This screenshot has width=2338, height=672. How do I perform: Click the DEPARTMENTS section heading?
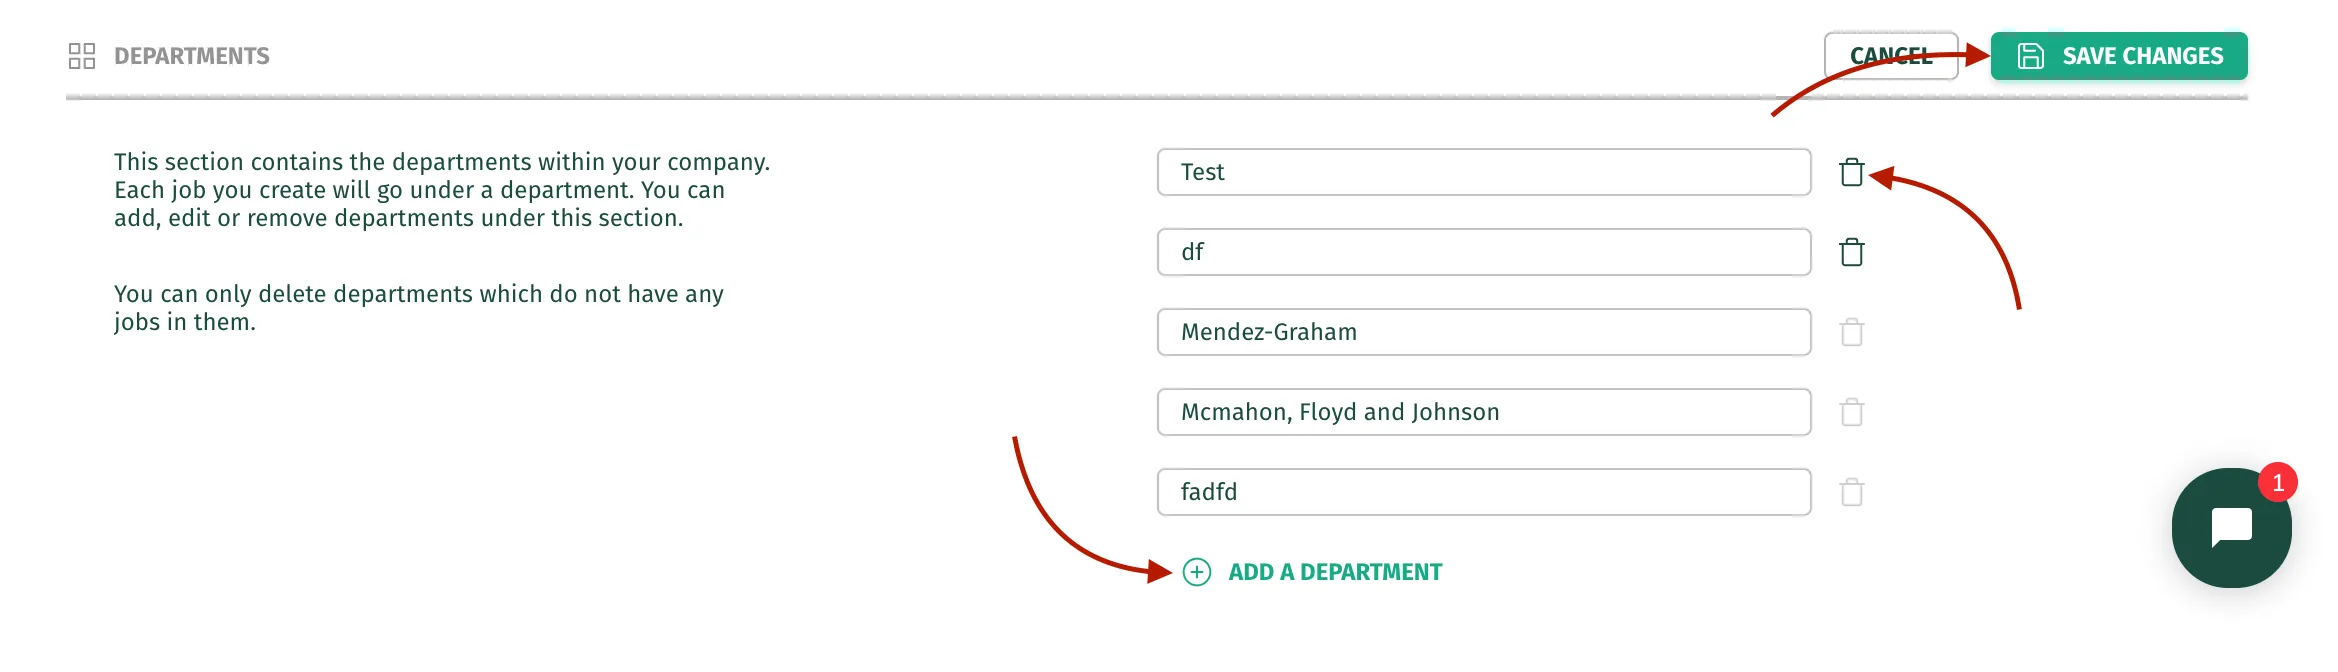click(x=192, y=56)
